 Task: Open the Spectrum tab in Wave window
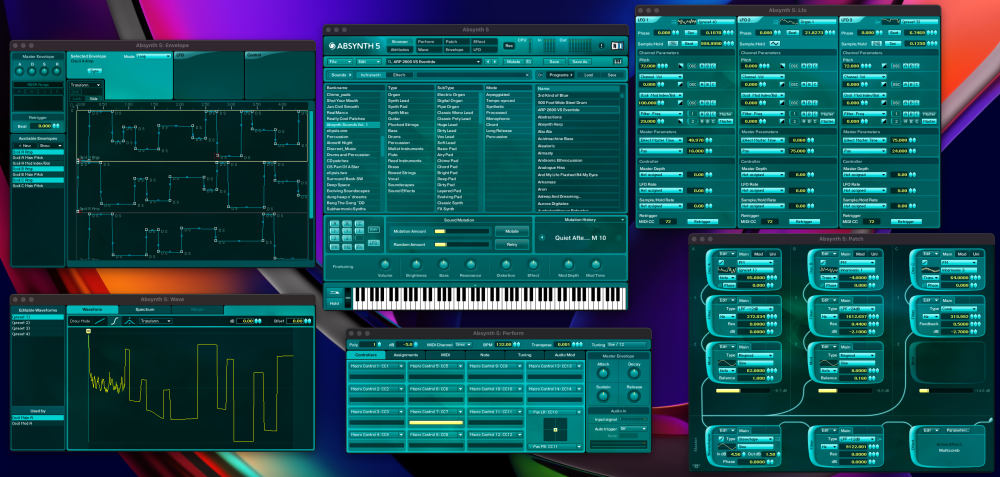coord(145,310)
